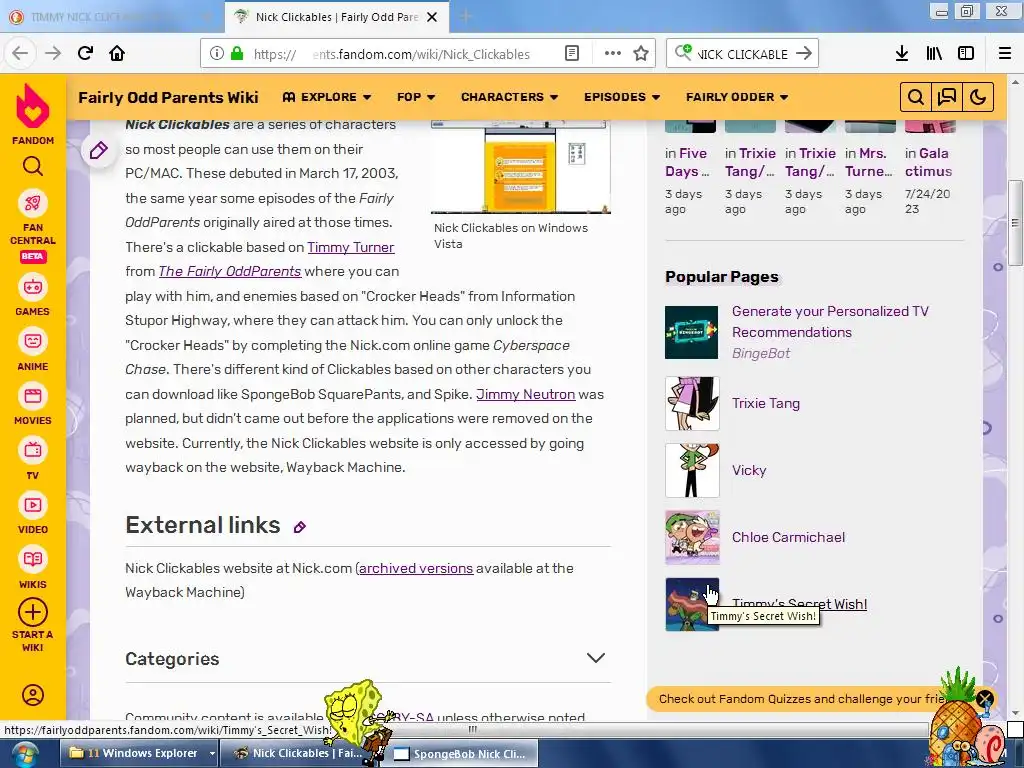This screenshot has height=768, width=1024.
Task: Open Windows Explorer taskbar group dropdown arrow
Action: tap(212, 754)
